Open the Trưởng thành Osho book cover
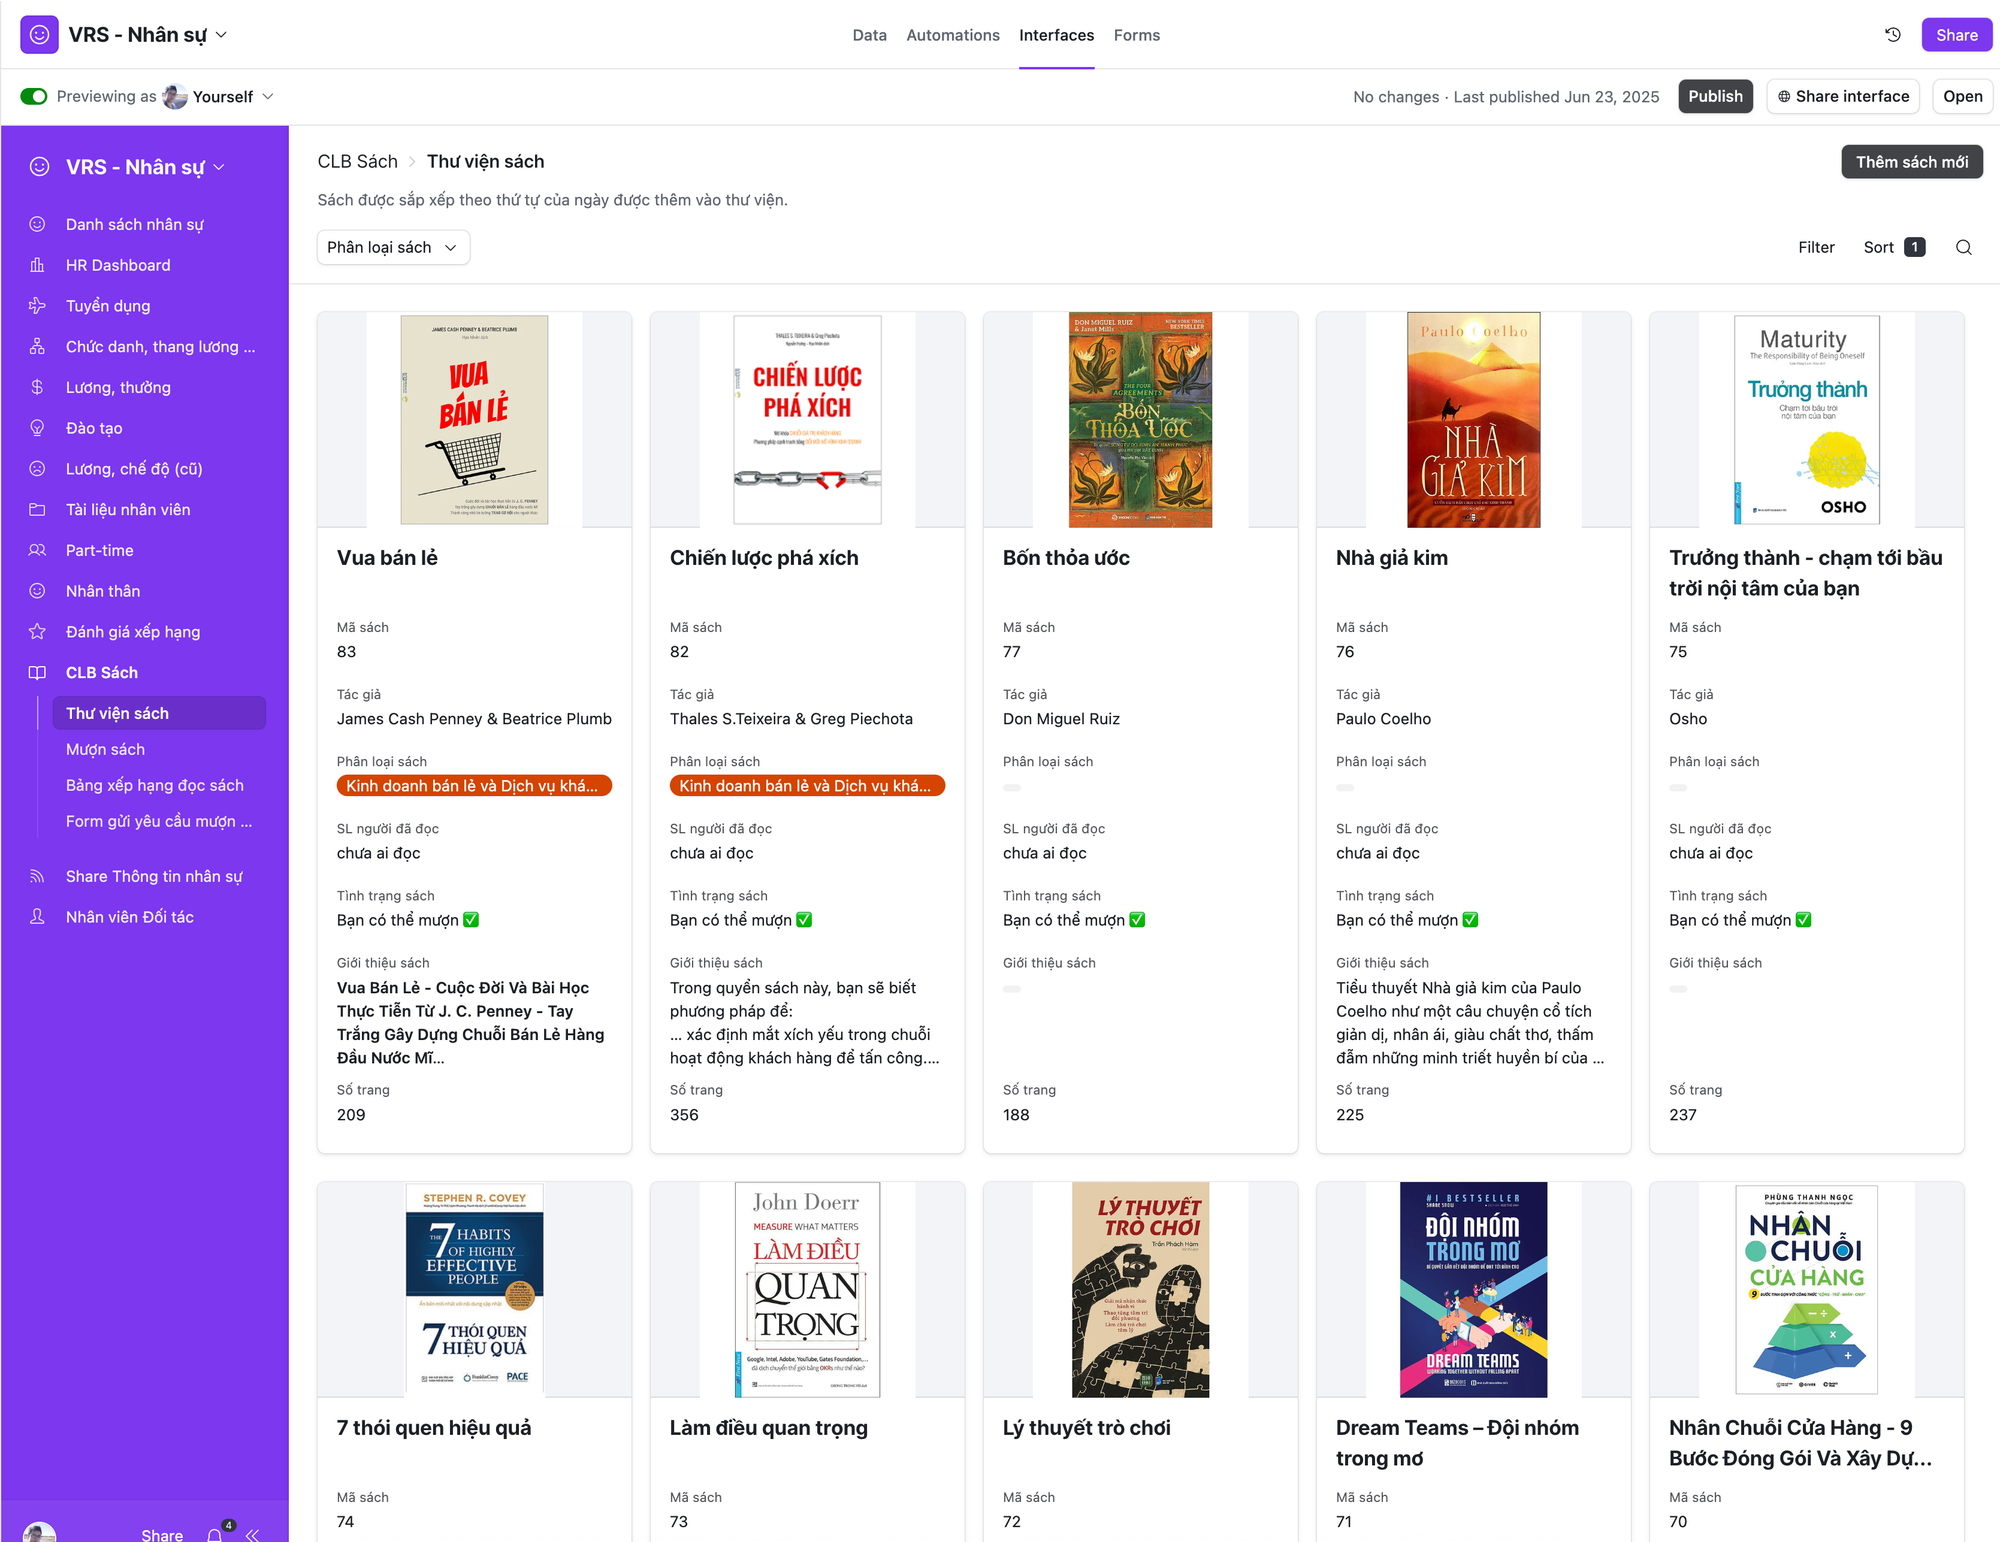The width and height of the screenshot is (2000, 1542). click(1806, 420)
